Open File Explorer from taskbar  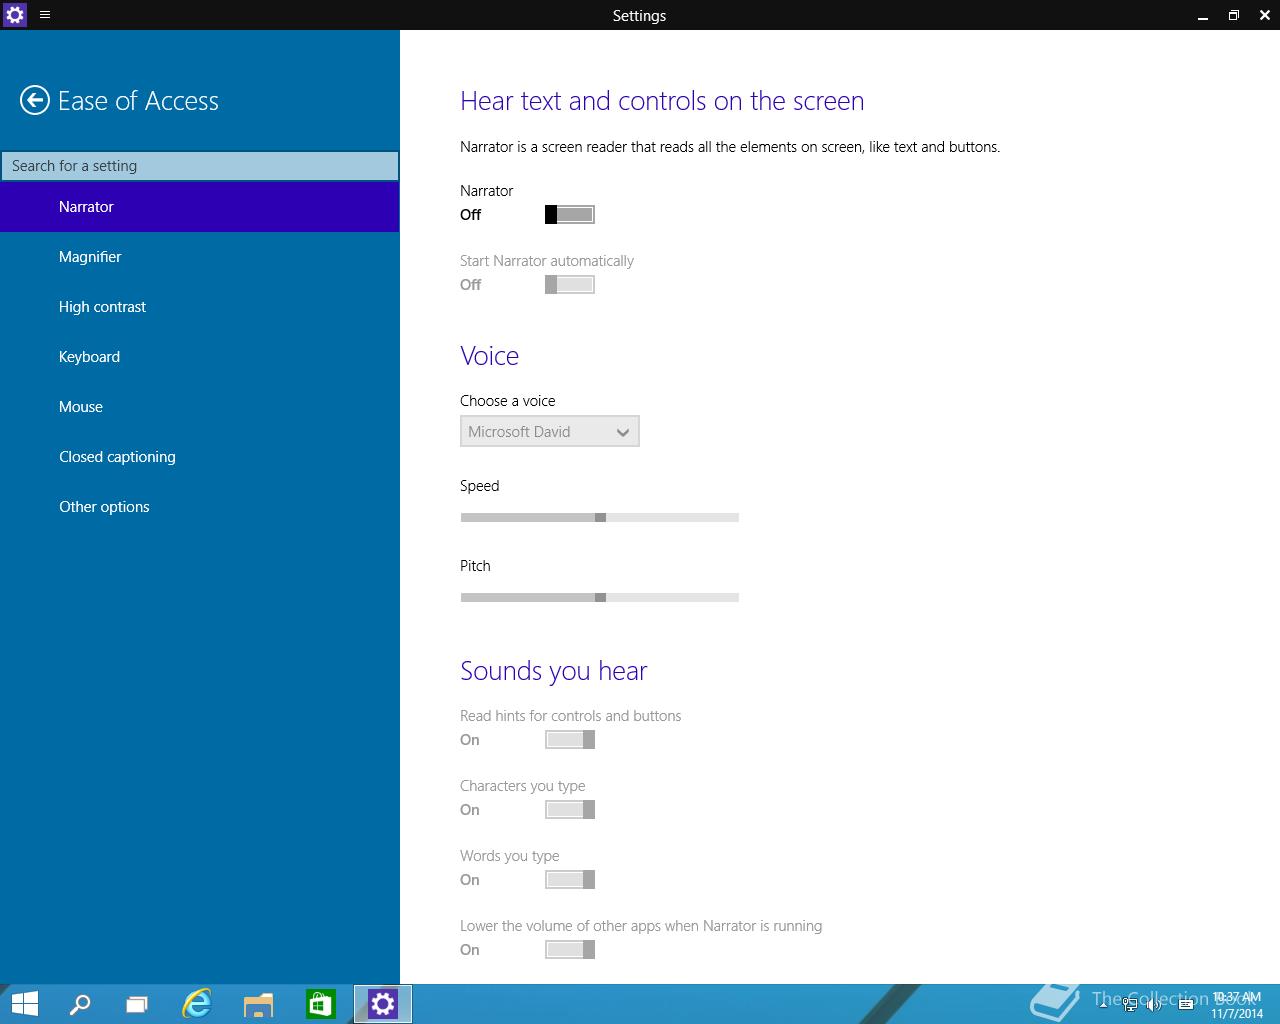[x=258, y=1004]
